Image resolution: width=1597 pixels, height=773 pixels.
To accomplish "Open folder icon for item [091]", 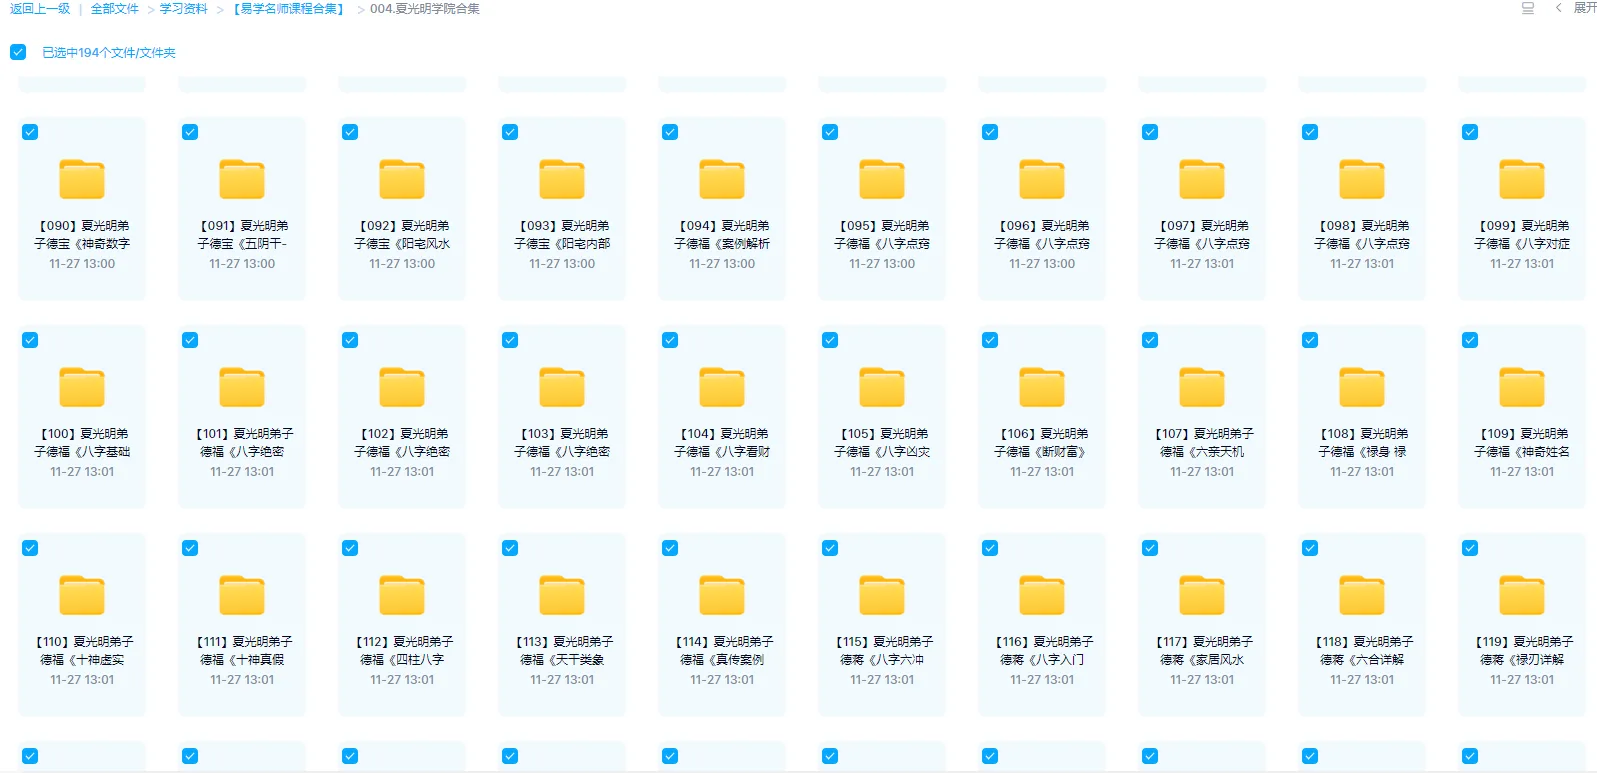I will click(242, 180).
